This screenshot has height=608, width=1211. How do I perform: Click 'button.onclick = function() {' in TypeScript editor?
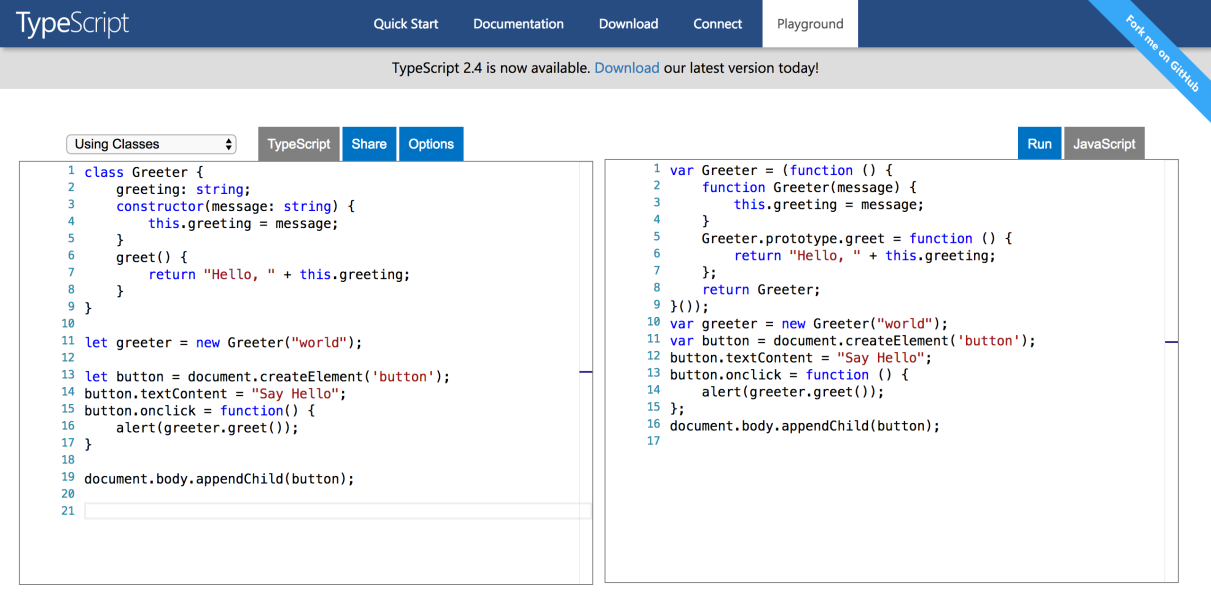(x=199, y=410)
